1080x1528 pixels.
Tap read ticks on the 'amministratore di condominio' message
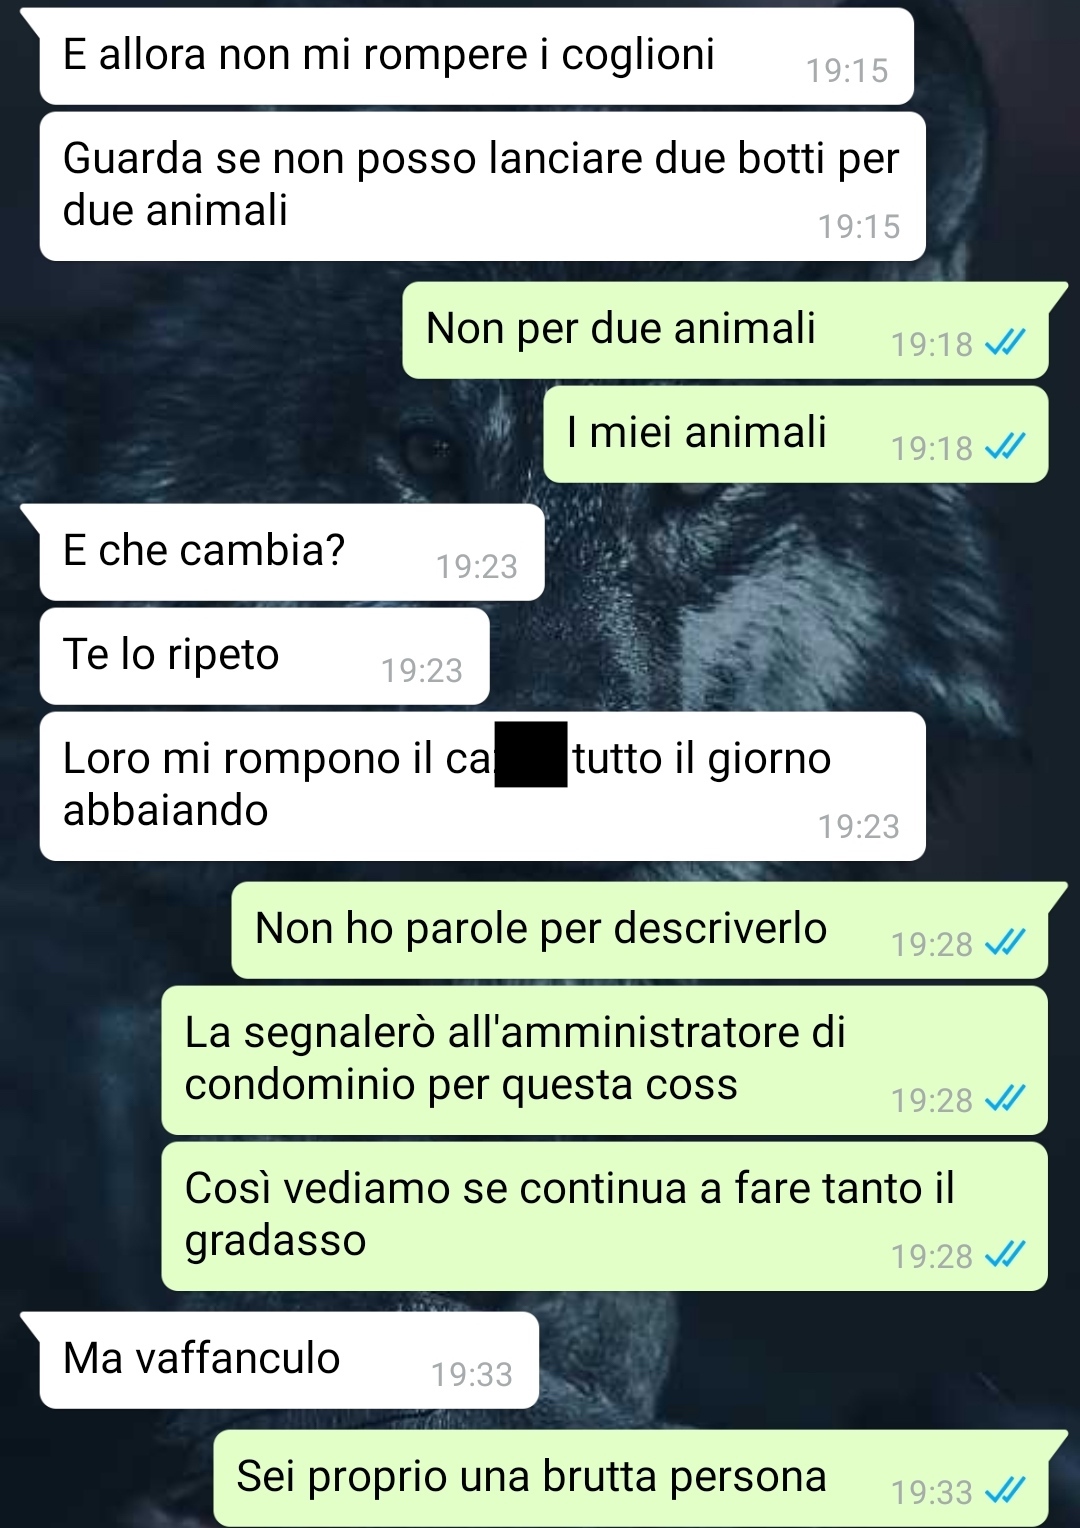click(x=1005, y=1099)
